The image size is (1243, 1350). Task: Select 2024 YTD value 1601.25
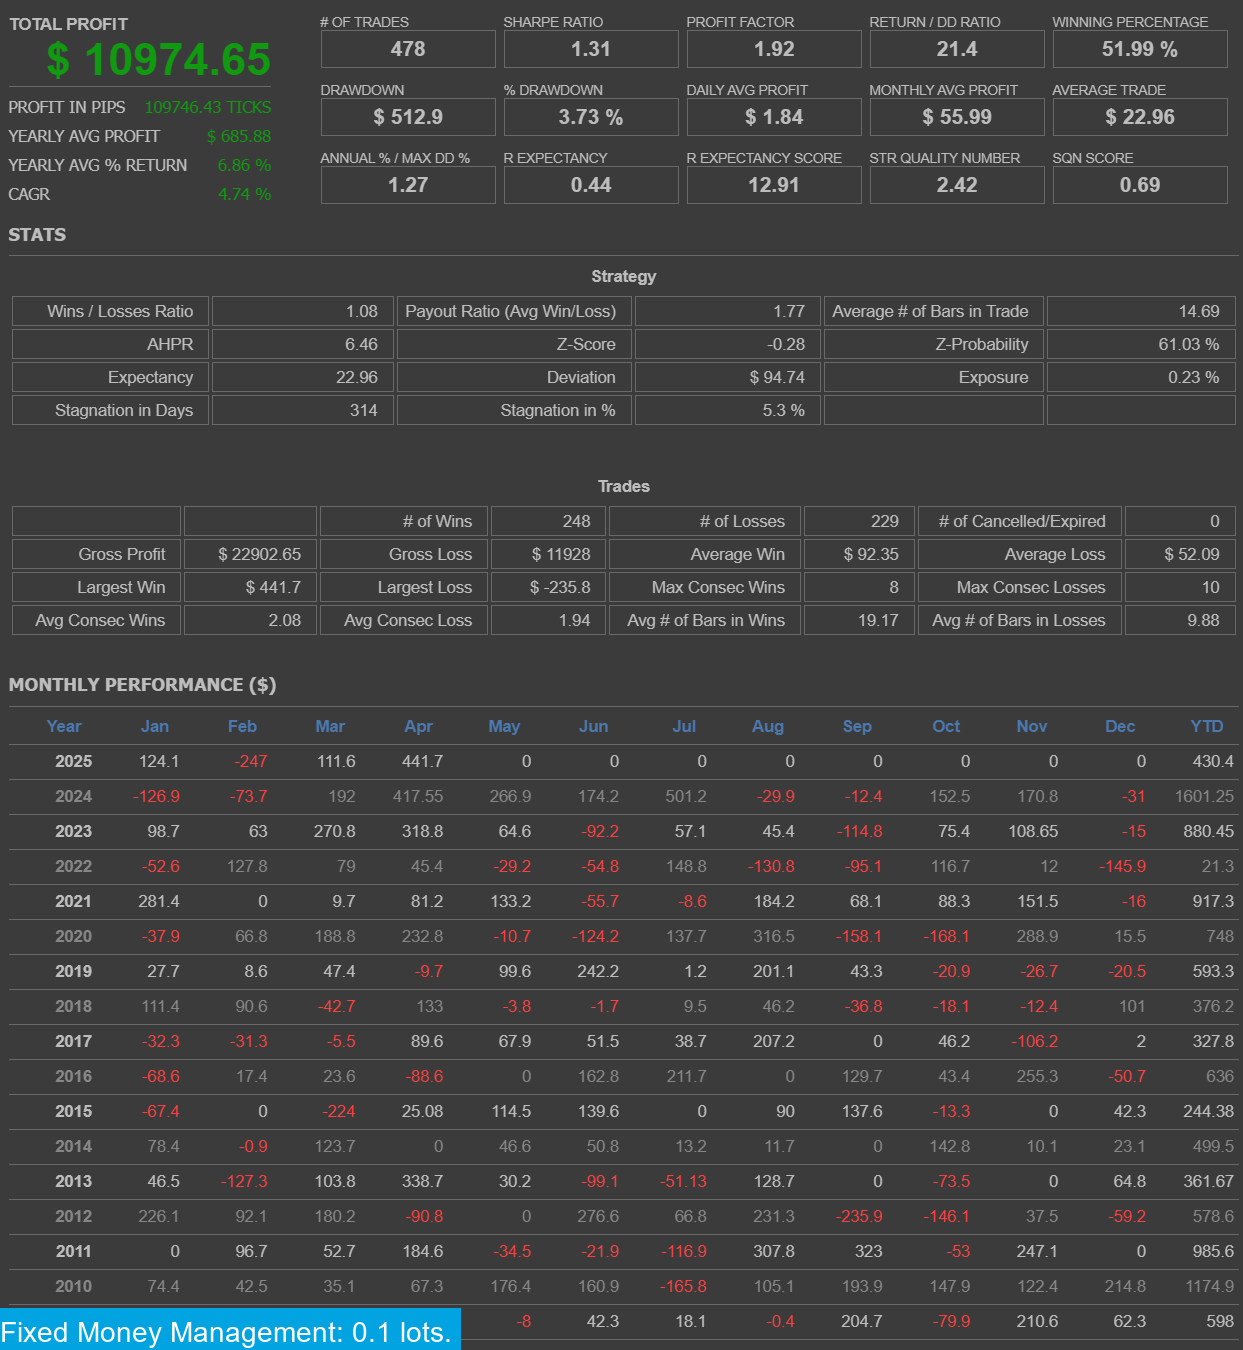(1205, 796)
